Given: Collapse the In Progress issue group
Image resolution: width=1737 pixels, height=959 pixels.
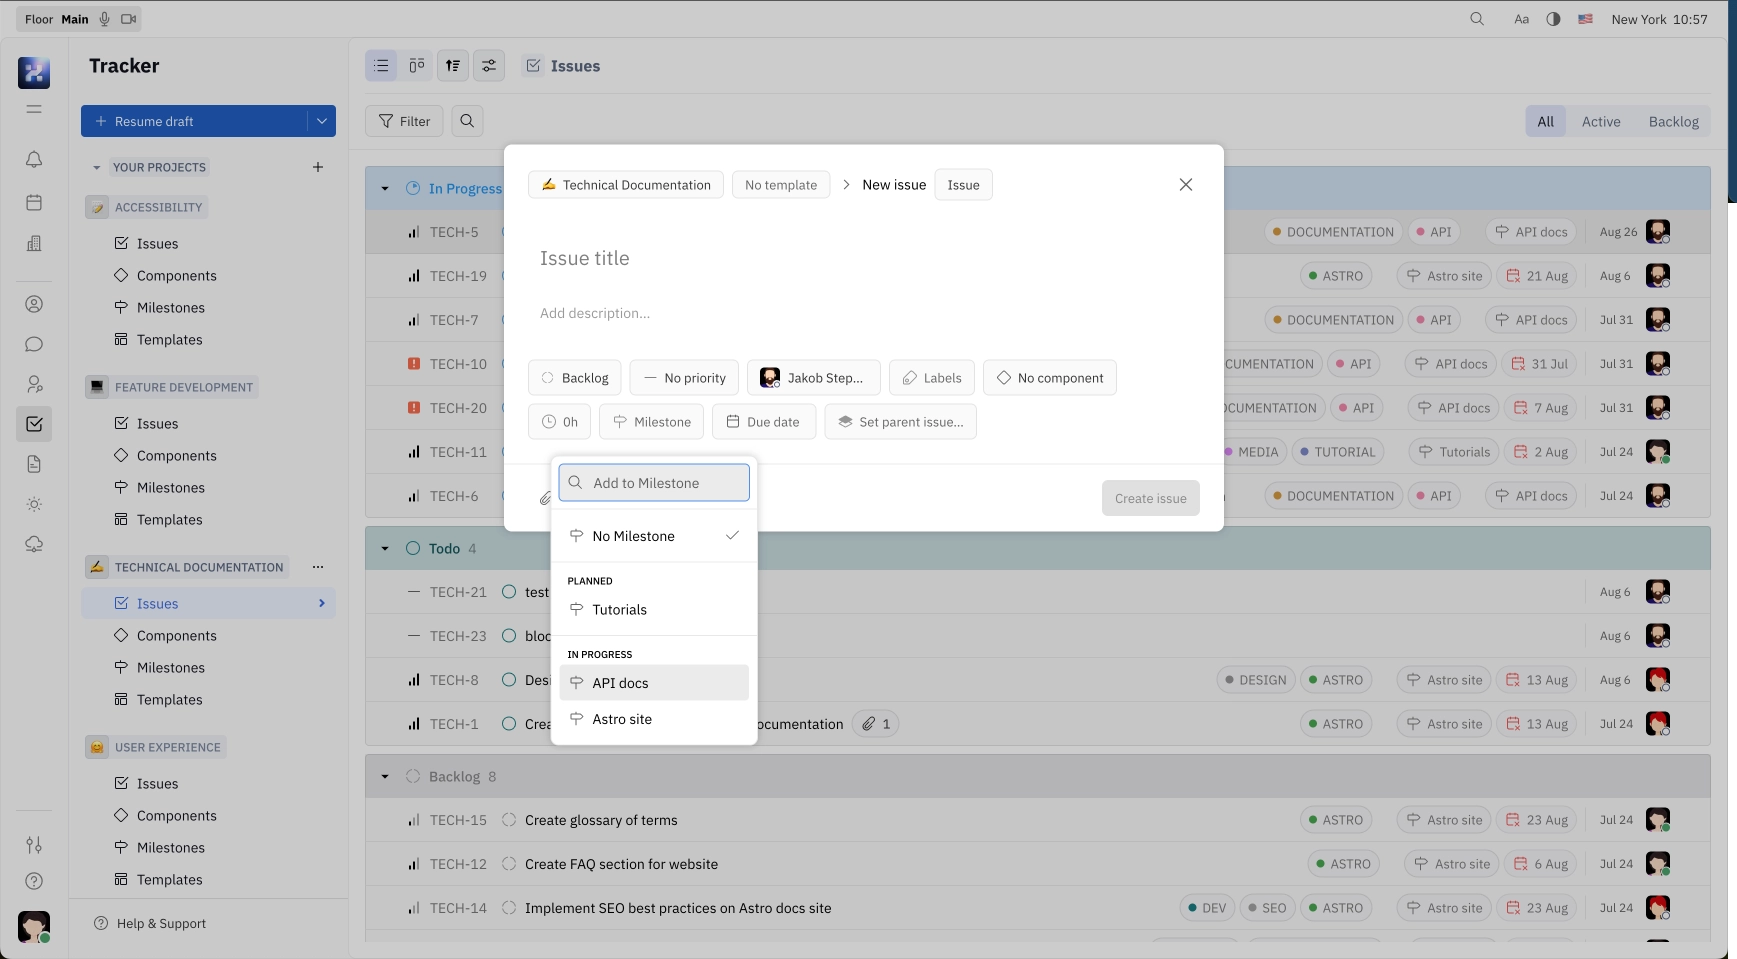Looking at the screenshot, I should coord(385,189).
